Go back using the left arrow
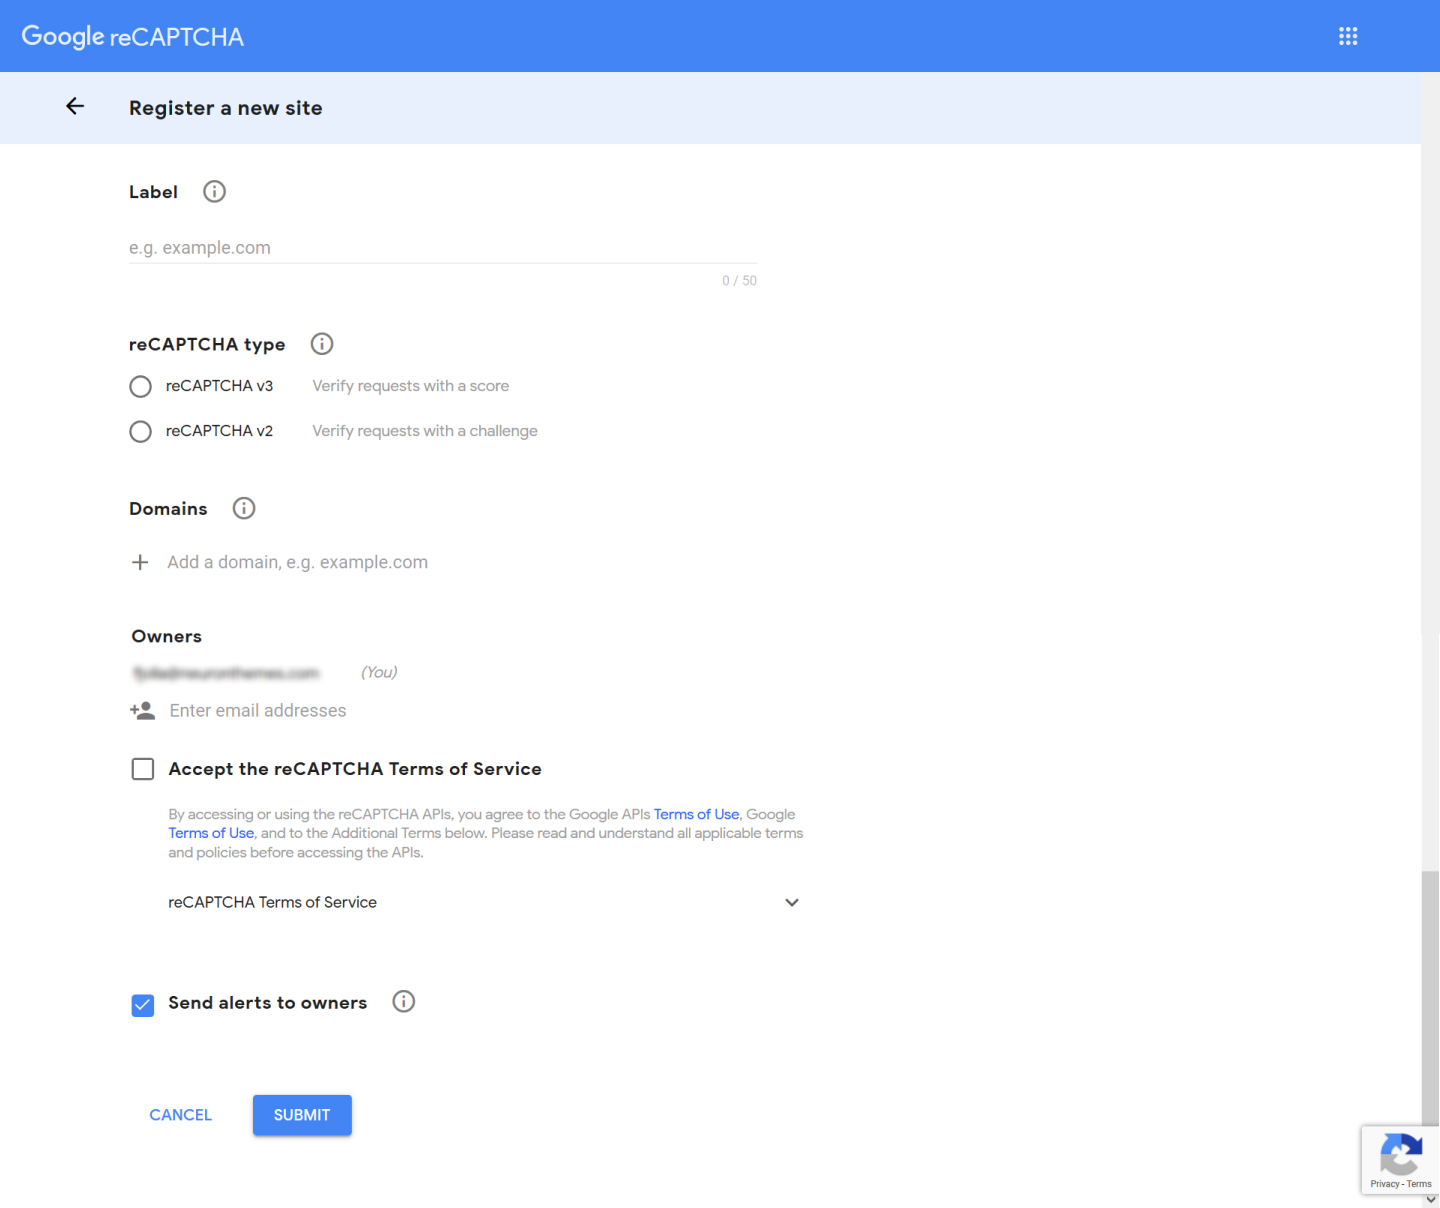The image size is (1440, 1208). 75,106
